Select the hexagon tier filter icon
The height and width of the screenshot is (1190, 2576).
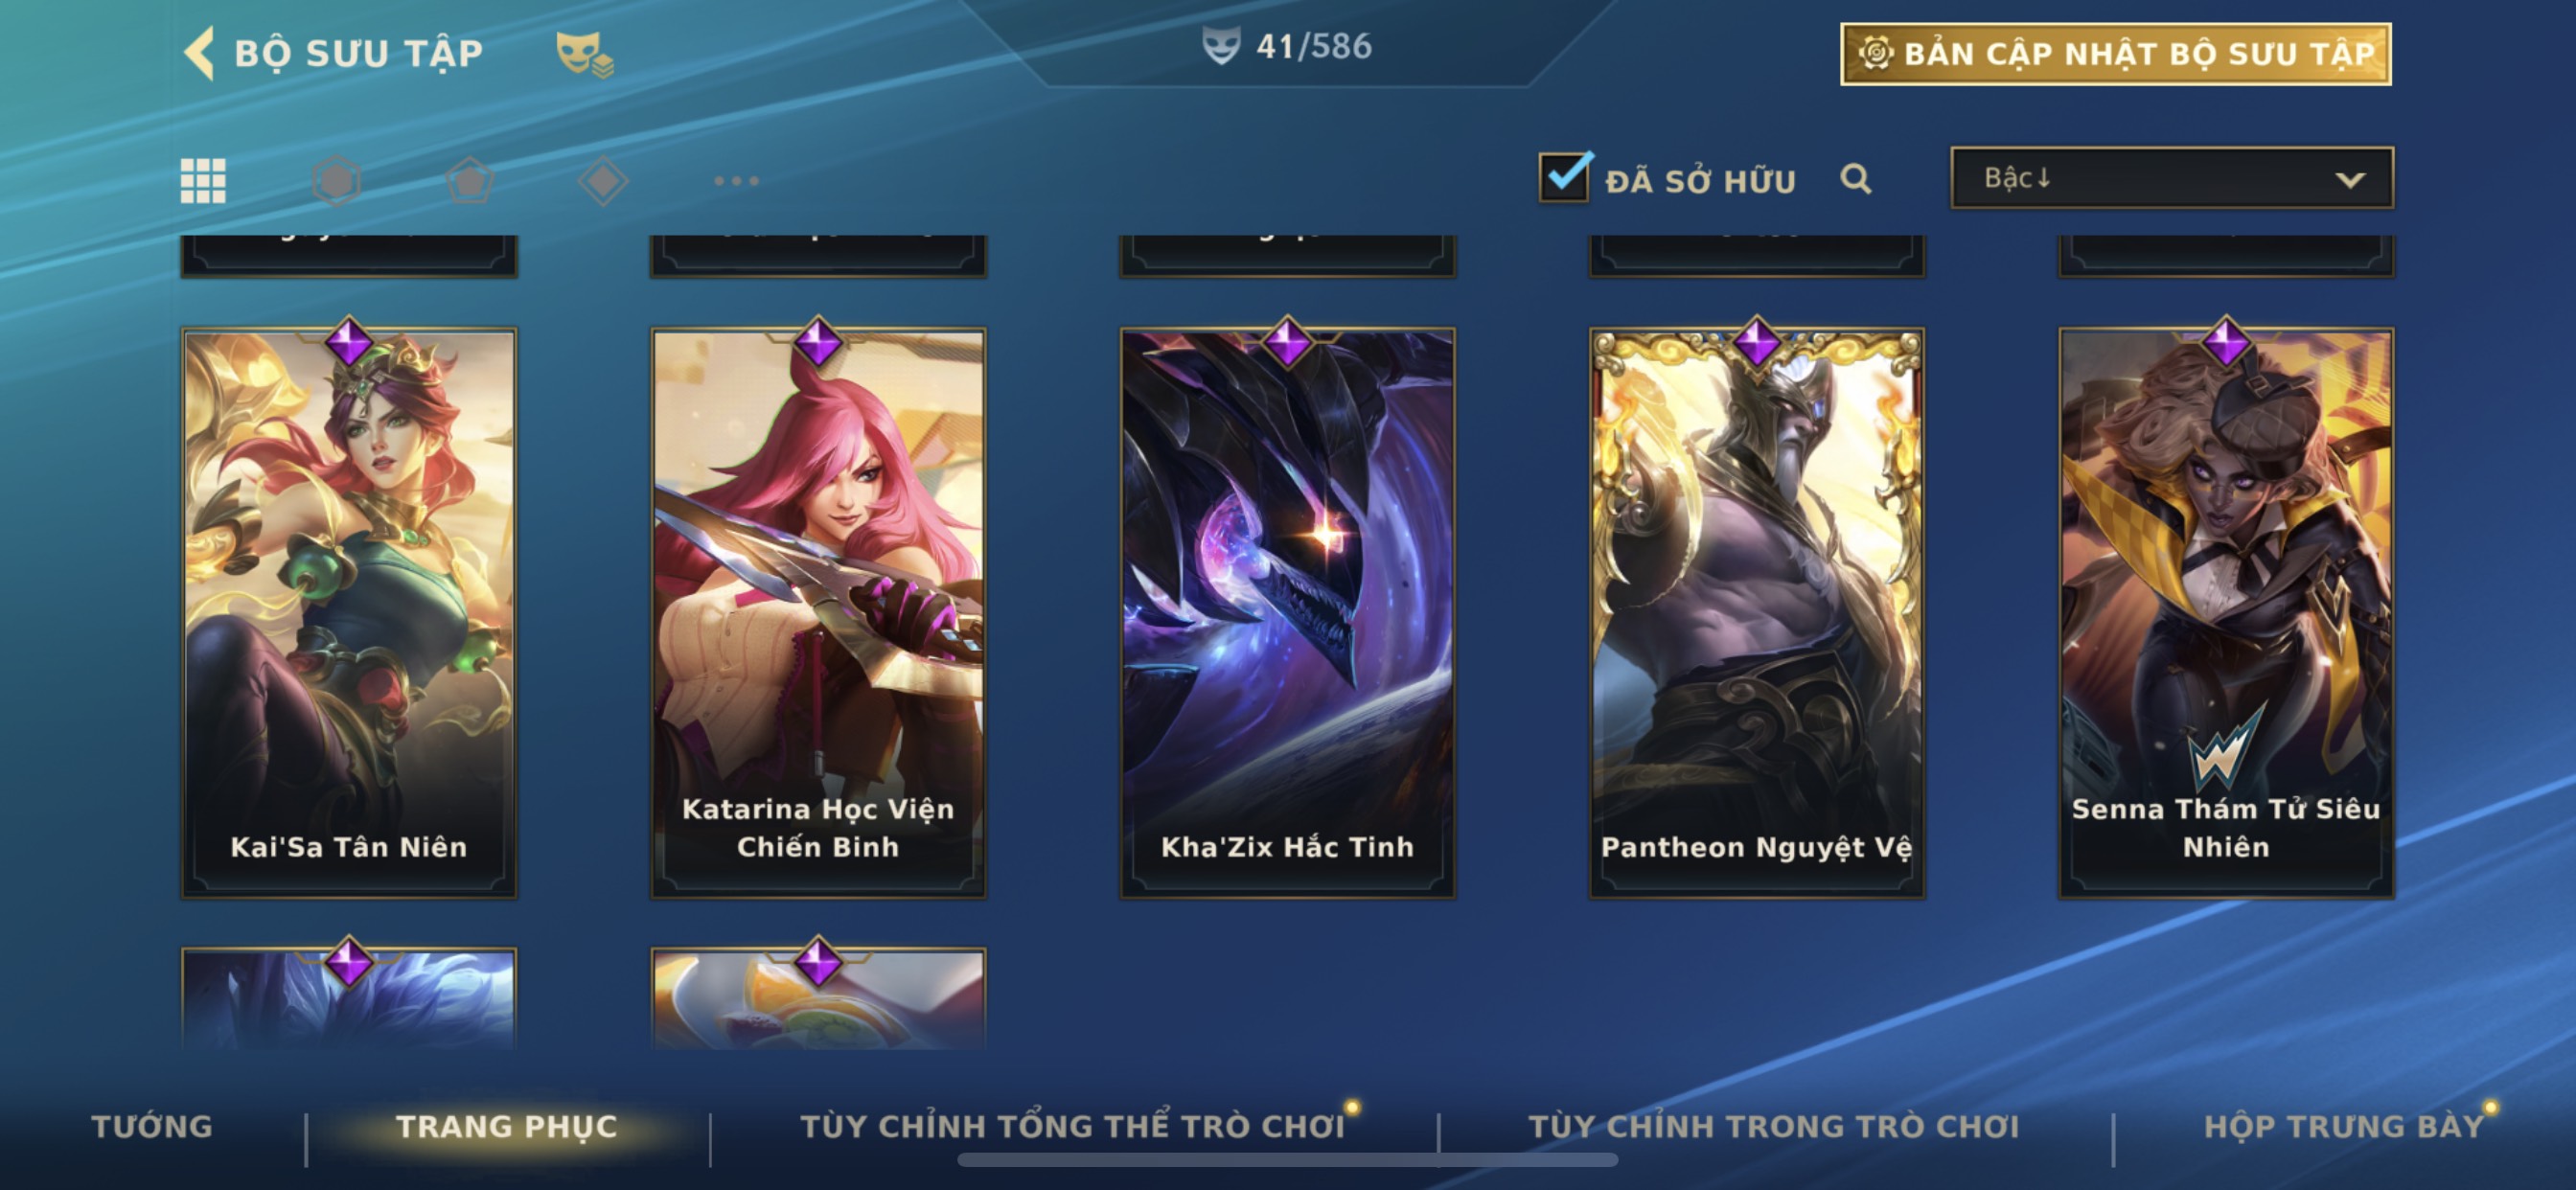pos(336,181)
